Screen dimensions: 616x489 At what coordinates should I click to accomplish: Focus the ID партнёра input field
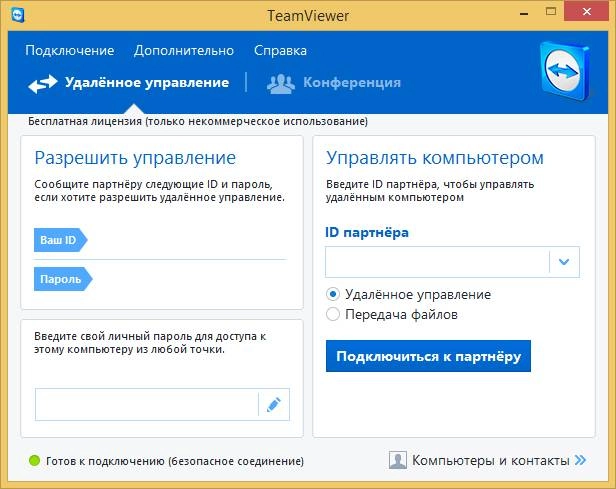tap(437, 262)
